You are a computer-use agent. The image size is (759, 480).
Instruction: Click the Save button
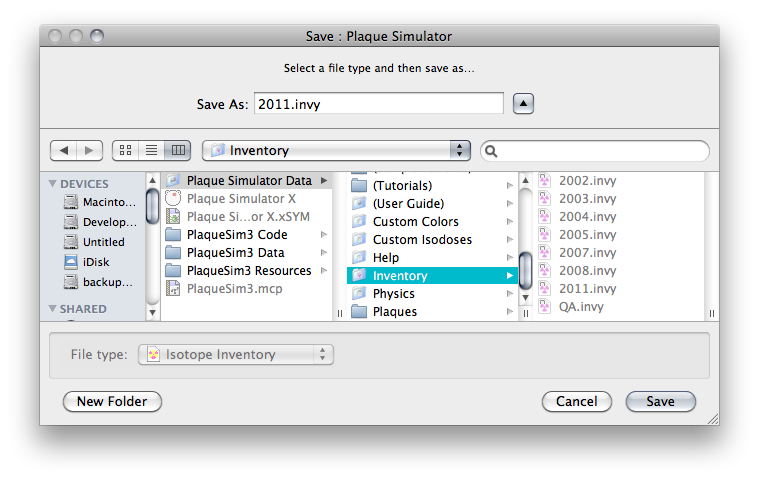click(661, 401)
